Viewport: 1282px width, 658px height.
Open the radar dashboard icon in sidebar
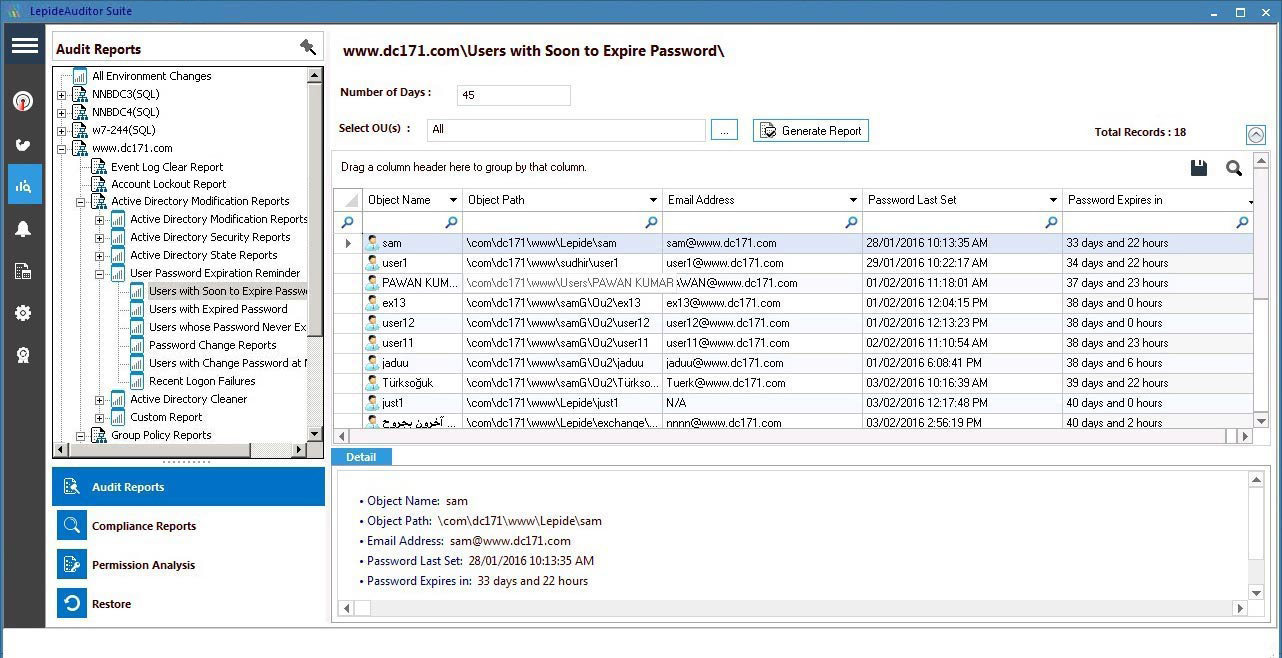click(23, 101)
